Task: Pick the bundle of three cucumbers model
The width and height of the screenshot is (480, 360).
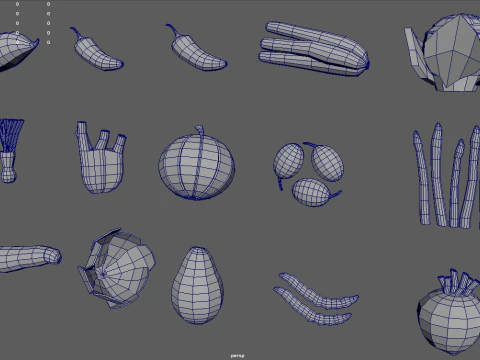Action: point(313,49)
